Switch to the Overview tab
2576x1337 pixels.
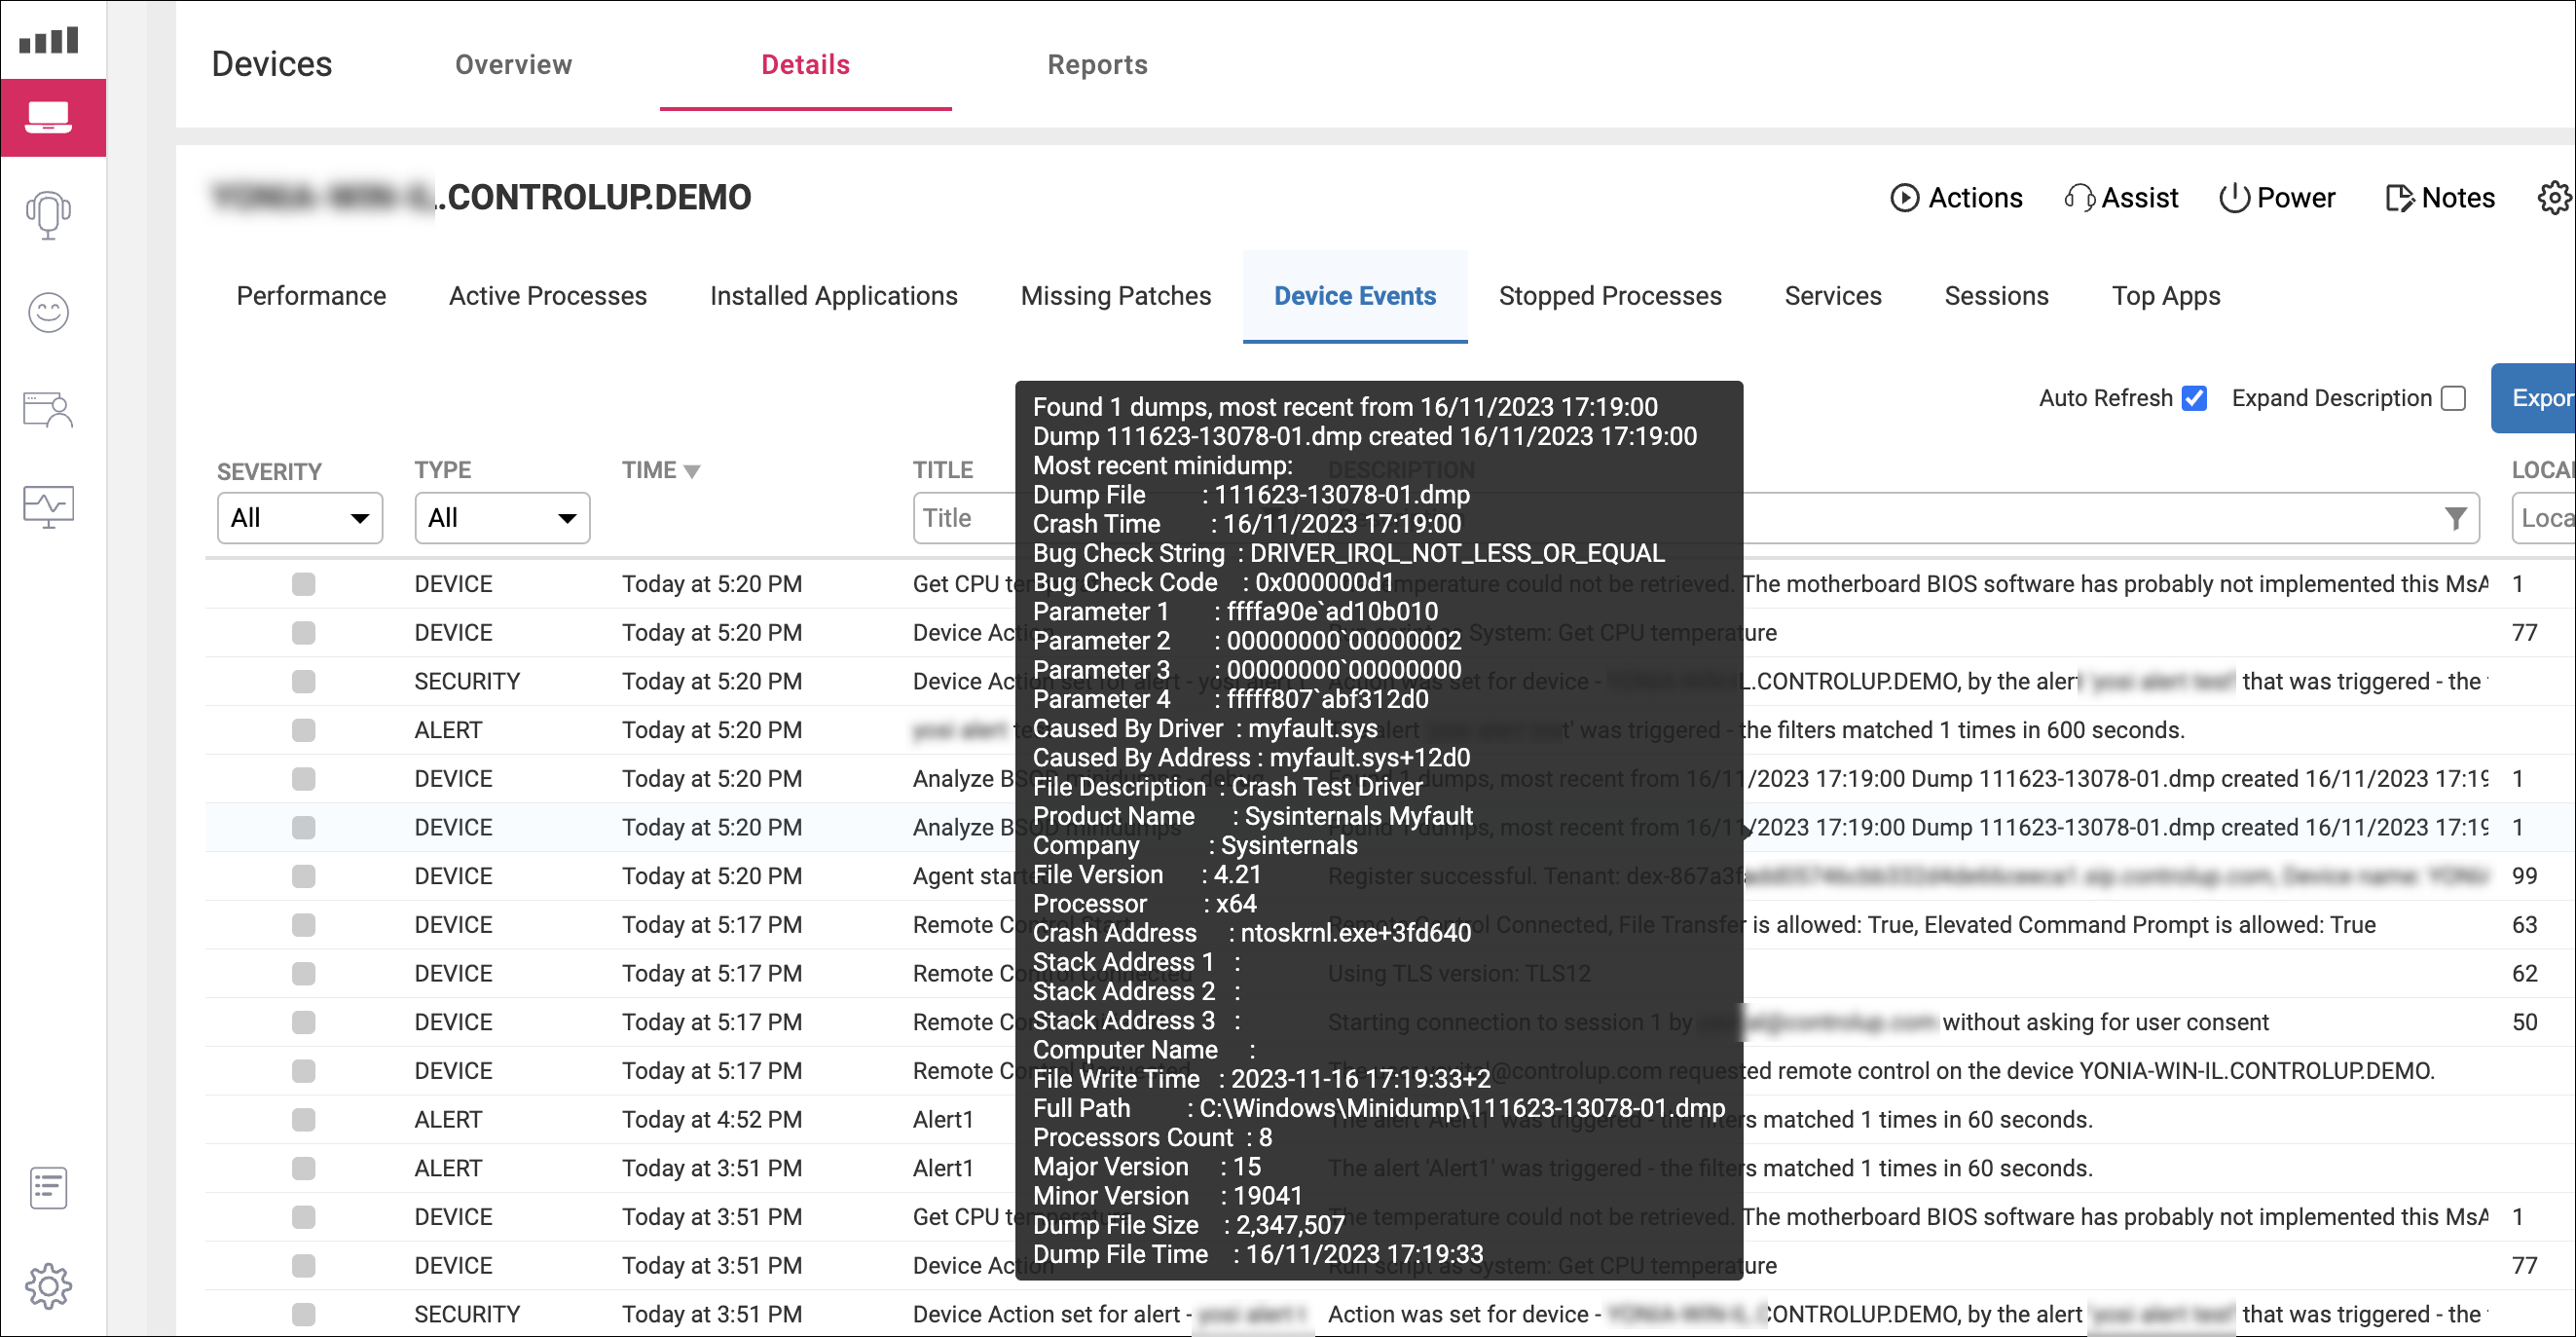tap(514, 65)
